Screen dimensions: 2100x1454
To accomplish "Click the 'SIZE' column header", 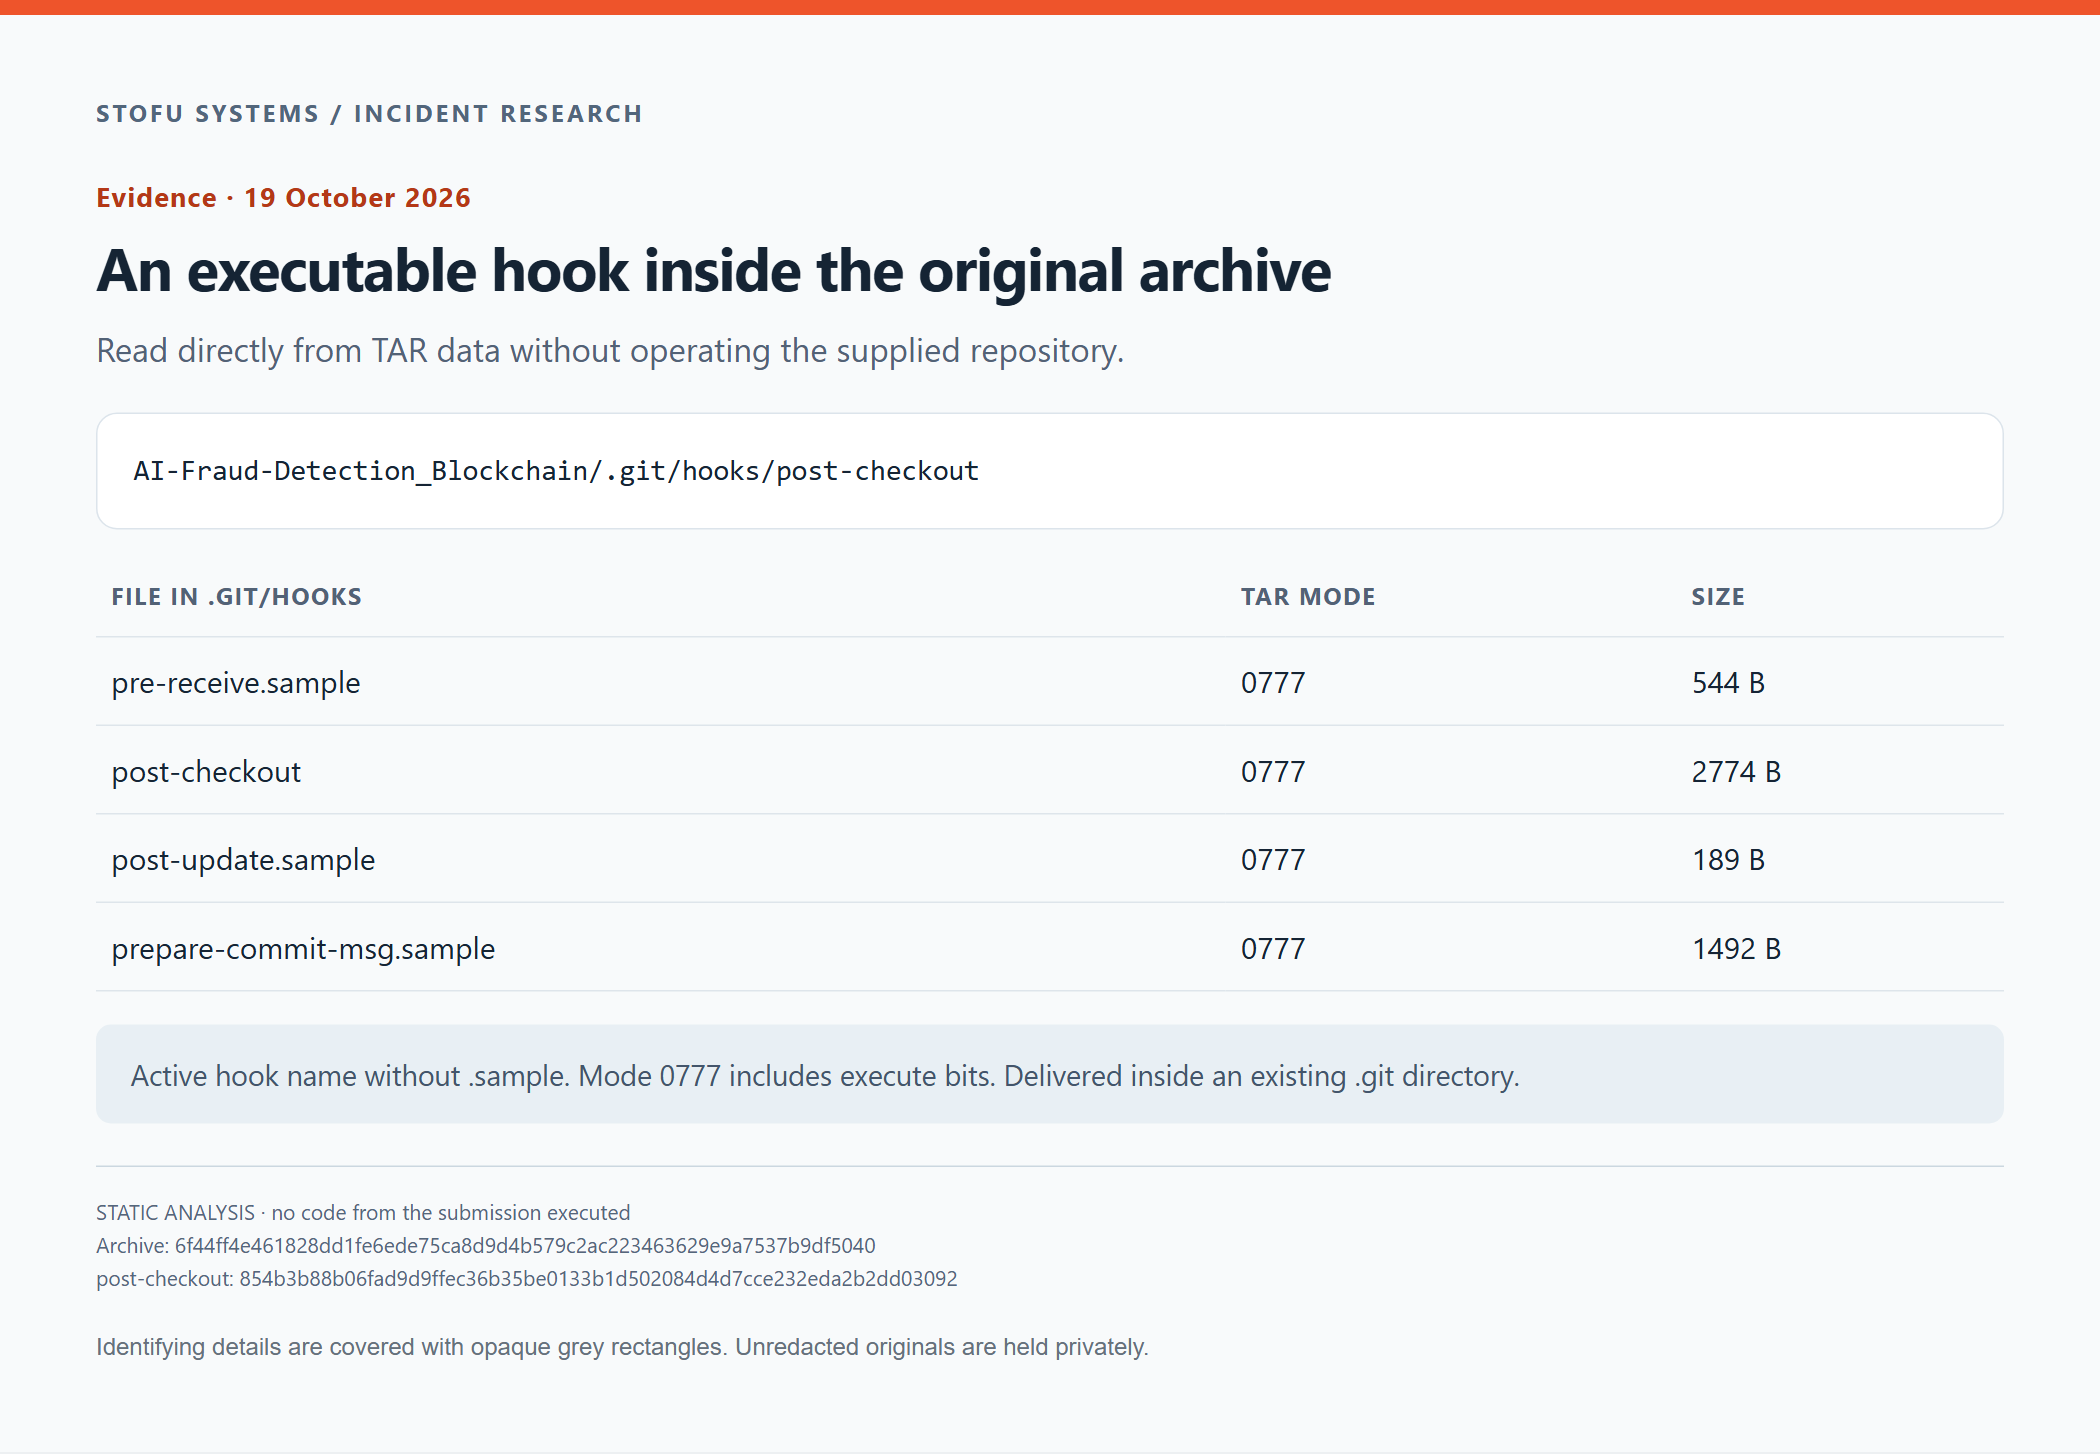I will point(1718,597).
